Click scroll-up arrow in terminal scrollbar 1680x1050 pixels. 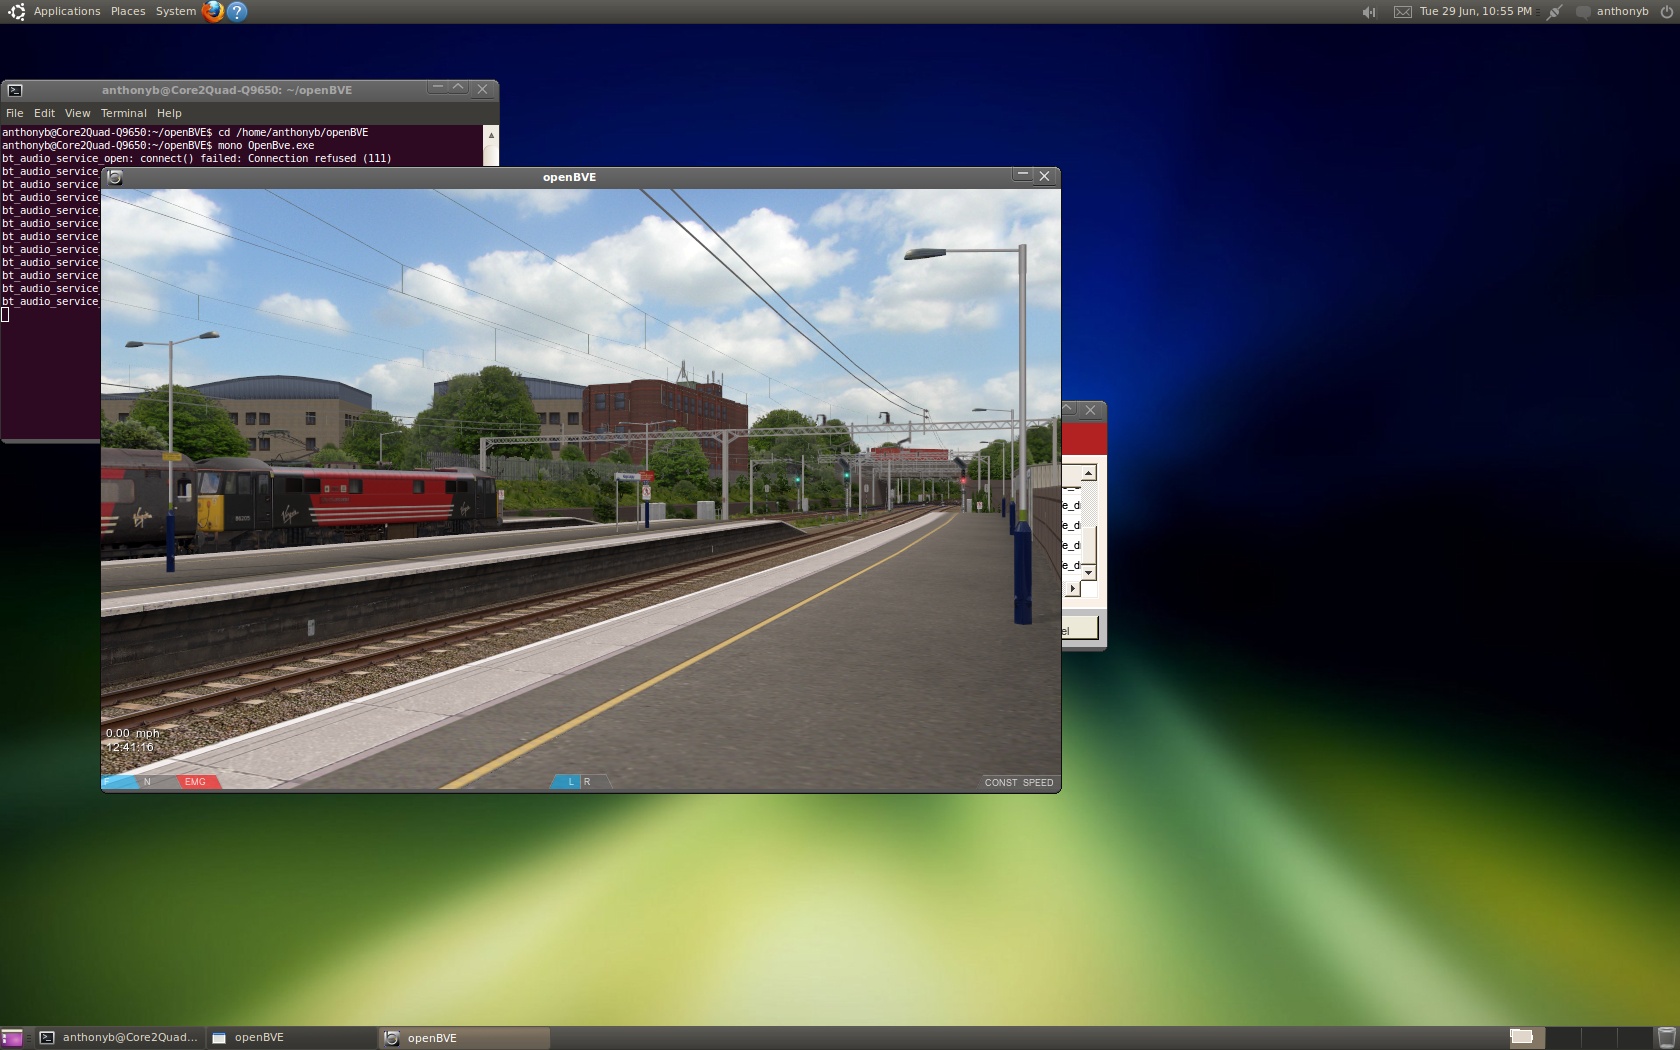491,135
